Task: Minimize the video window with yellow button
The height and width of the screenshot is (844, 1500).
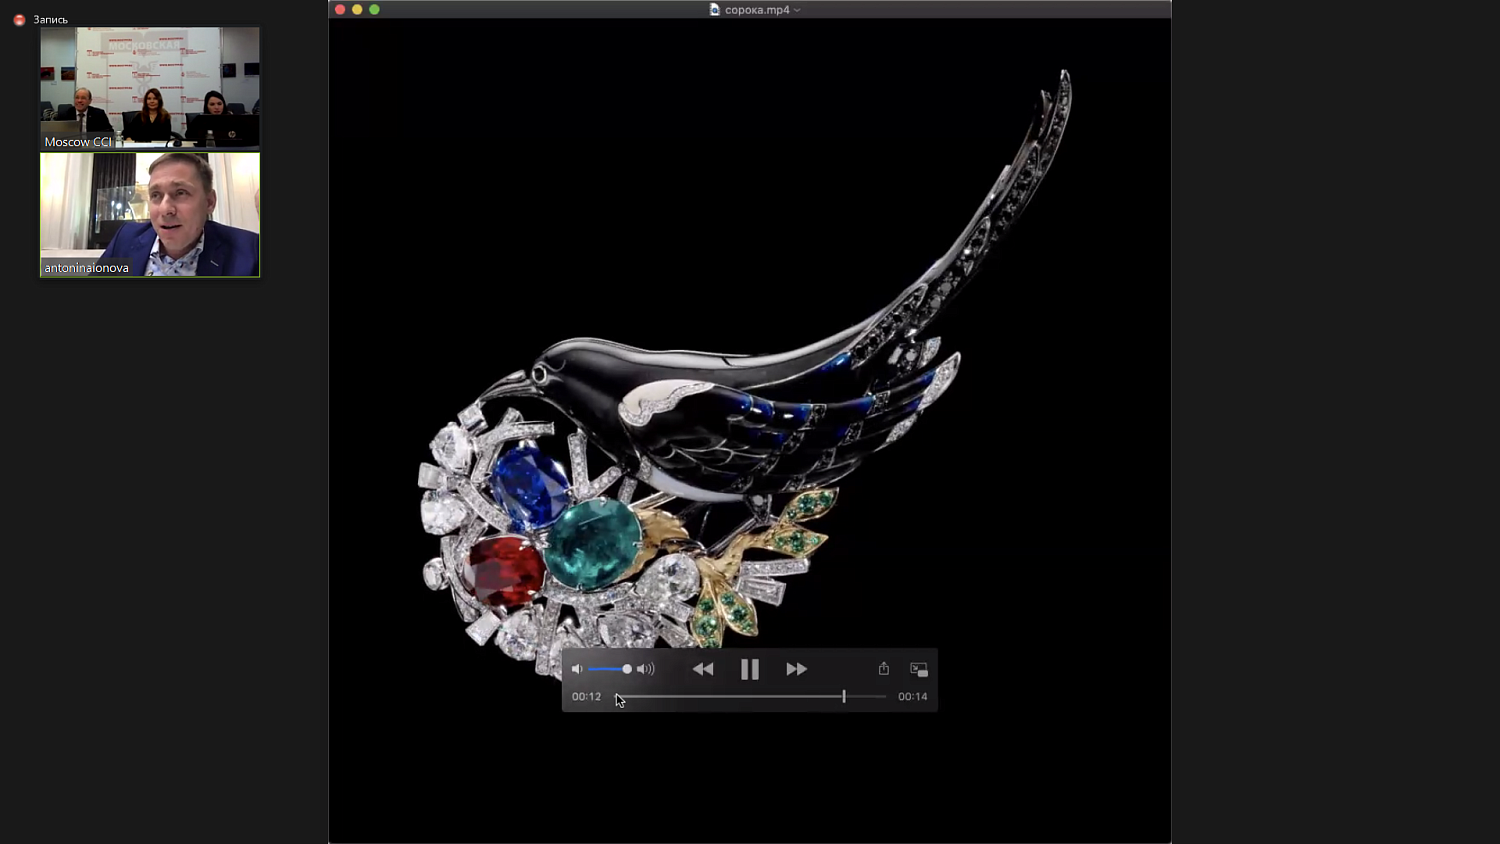Action: 357,9
